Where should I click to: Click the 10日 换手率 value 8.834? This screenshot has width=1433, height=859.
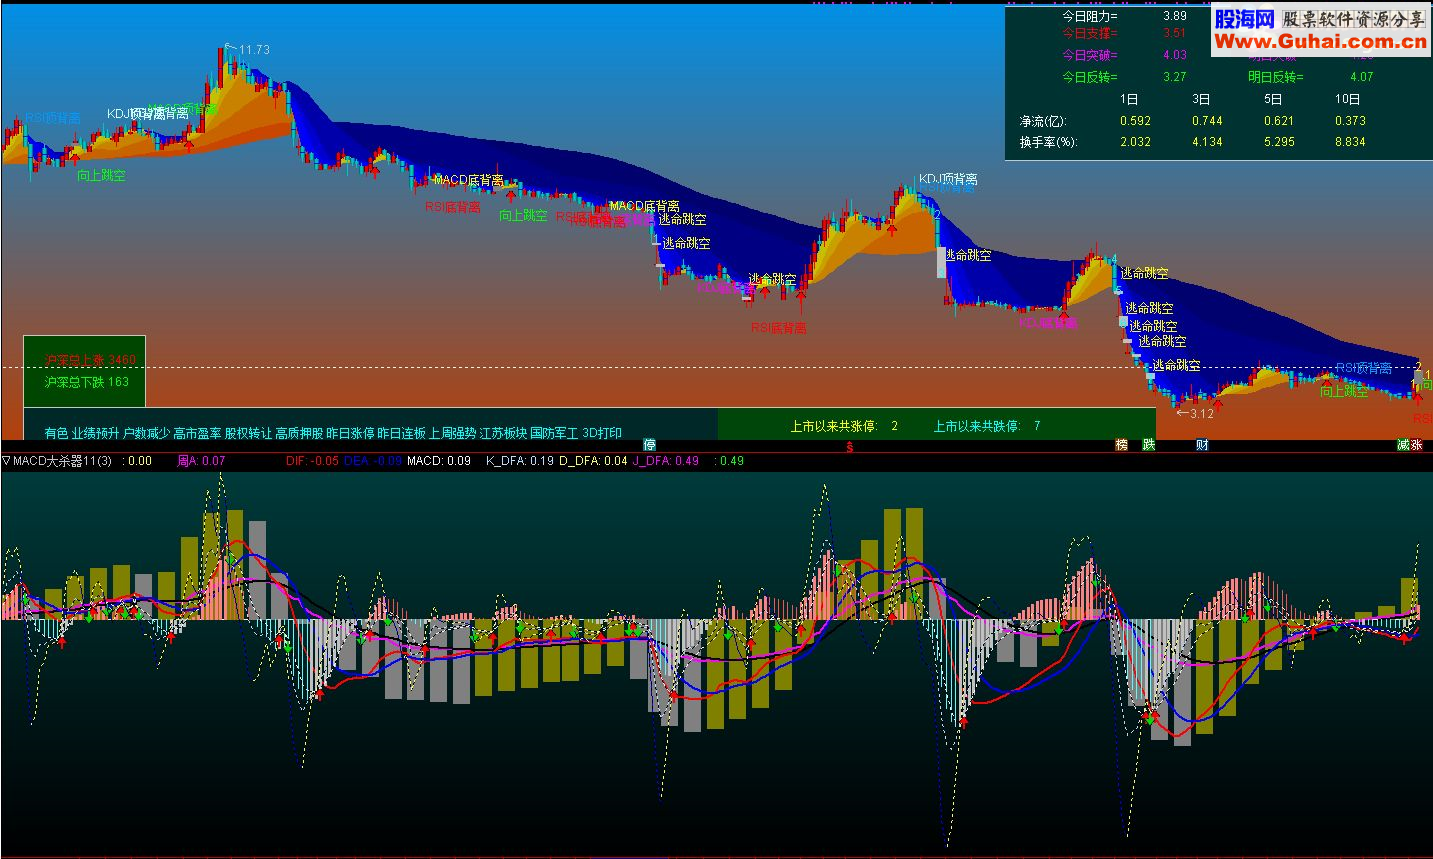coord(1350,142)
